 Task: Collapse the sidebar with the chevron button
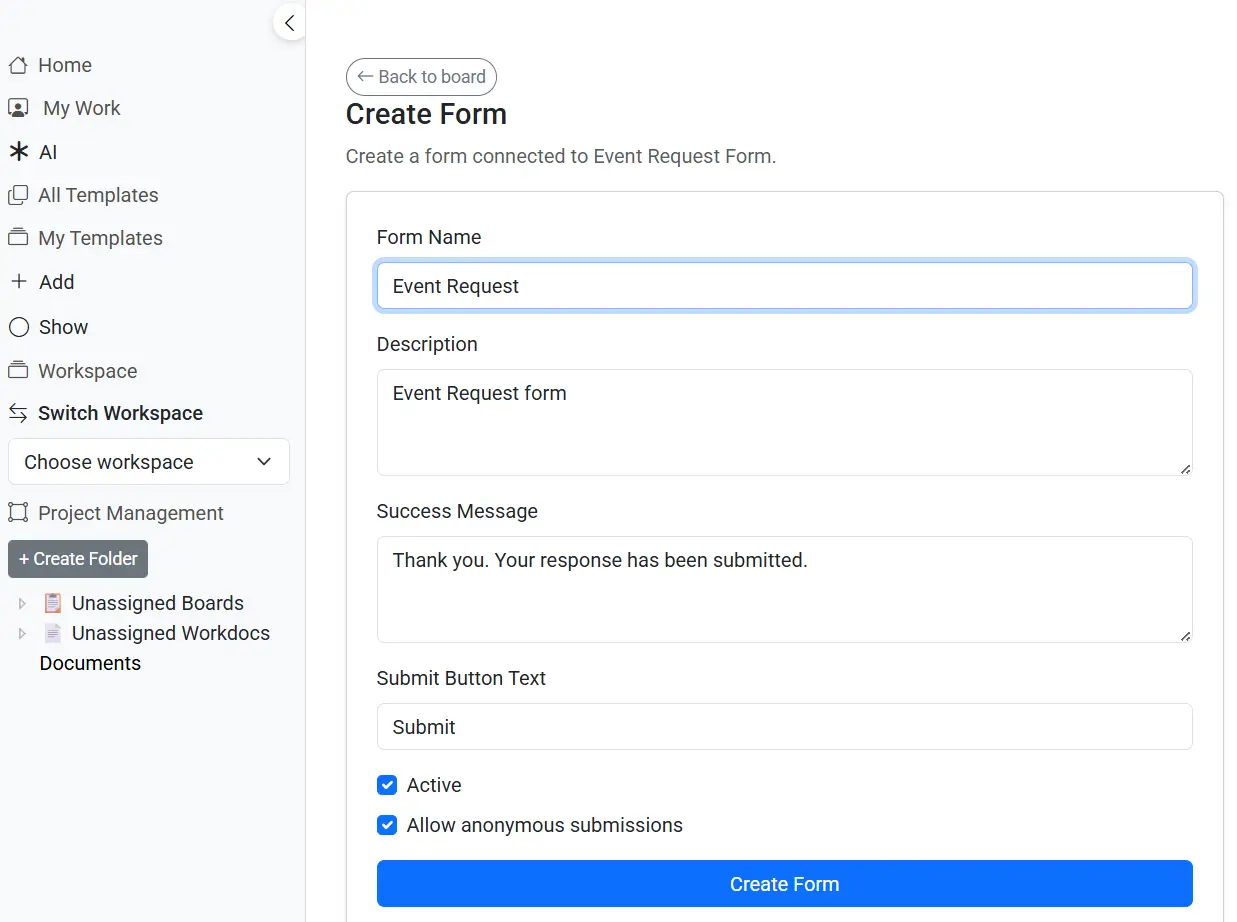[x=289, y=23]
